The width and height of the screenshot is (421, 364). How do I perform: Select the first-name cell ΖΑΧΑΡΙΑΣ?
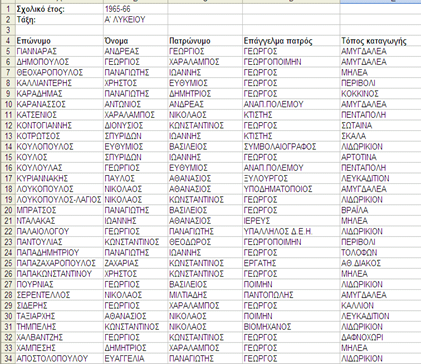click(135, 263)
